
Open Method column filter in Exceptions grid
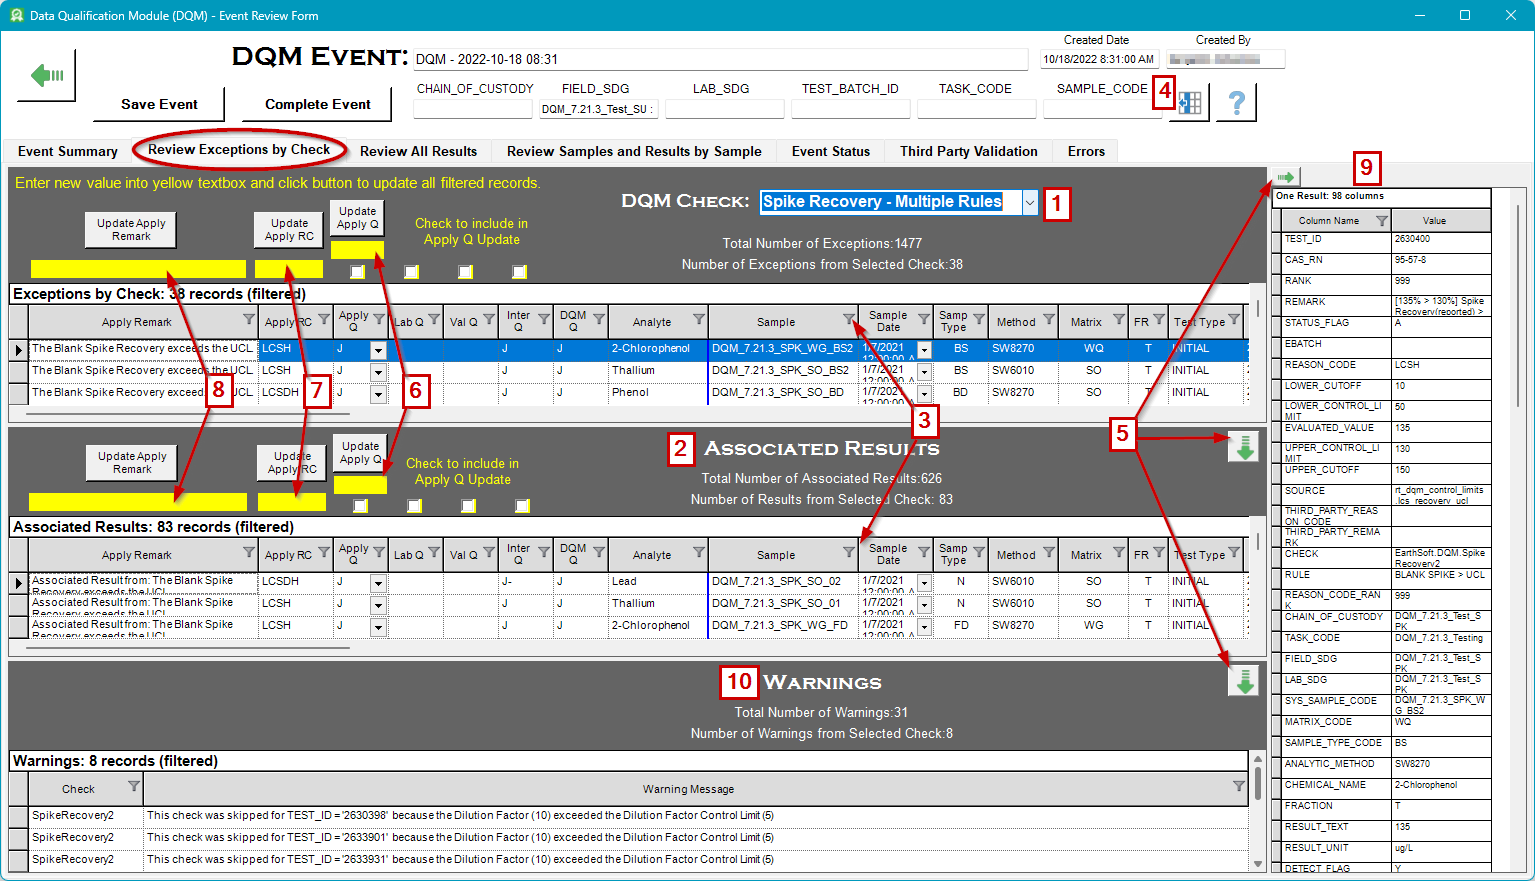coord(1049,320)
